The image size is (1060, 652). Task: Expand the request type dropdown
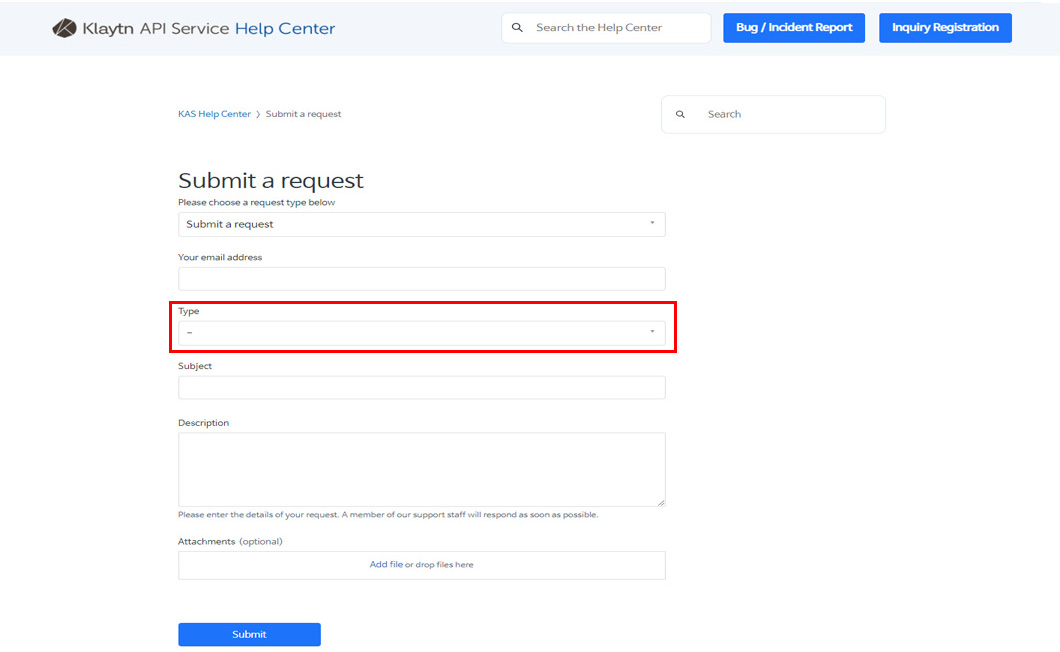tap(422, 225)
